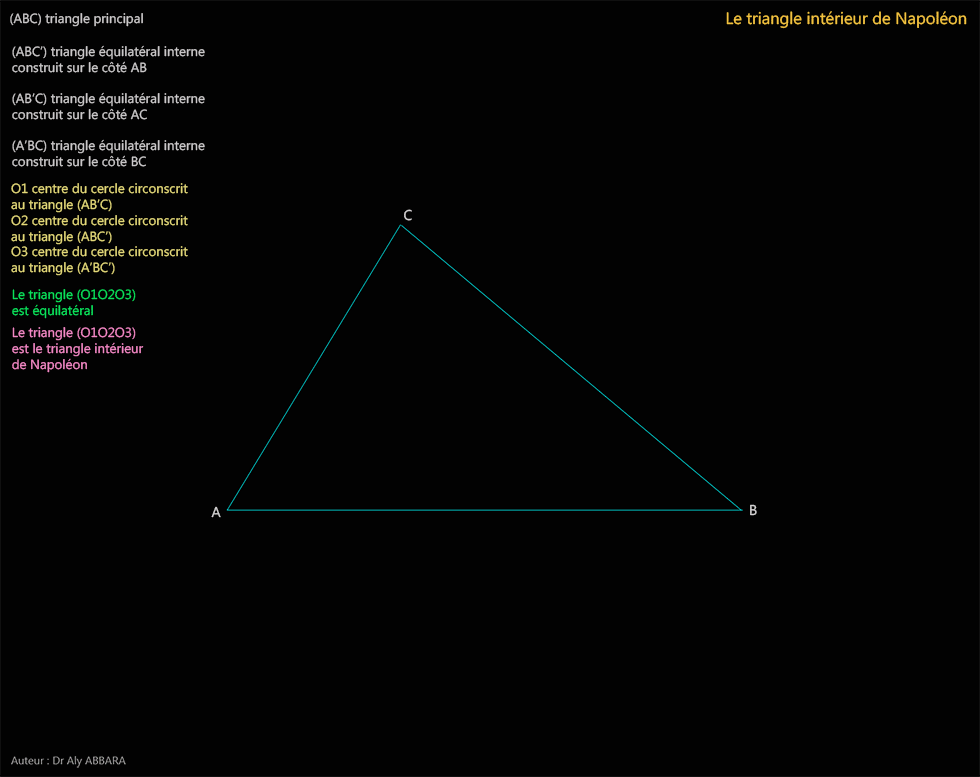
Task: Select the line "(ABC) triangle principal"
Action: [76, 18]
